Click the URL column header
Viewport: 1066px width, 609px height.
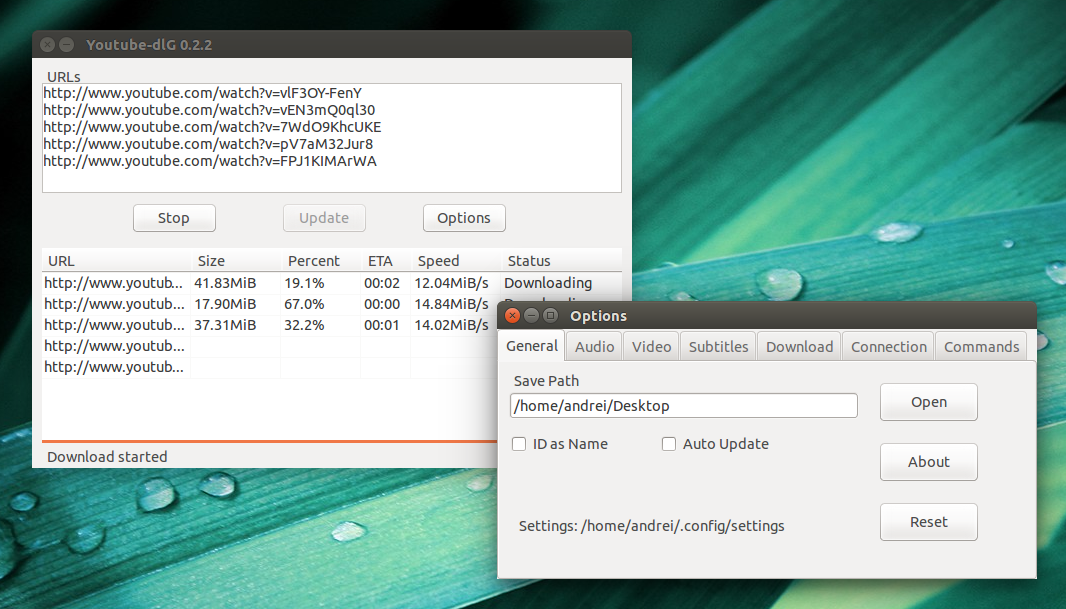click(116, 261)
